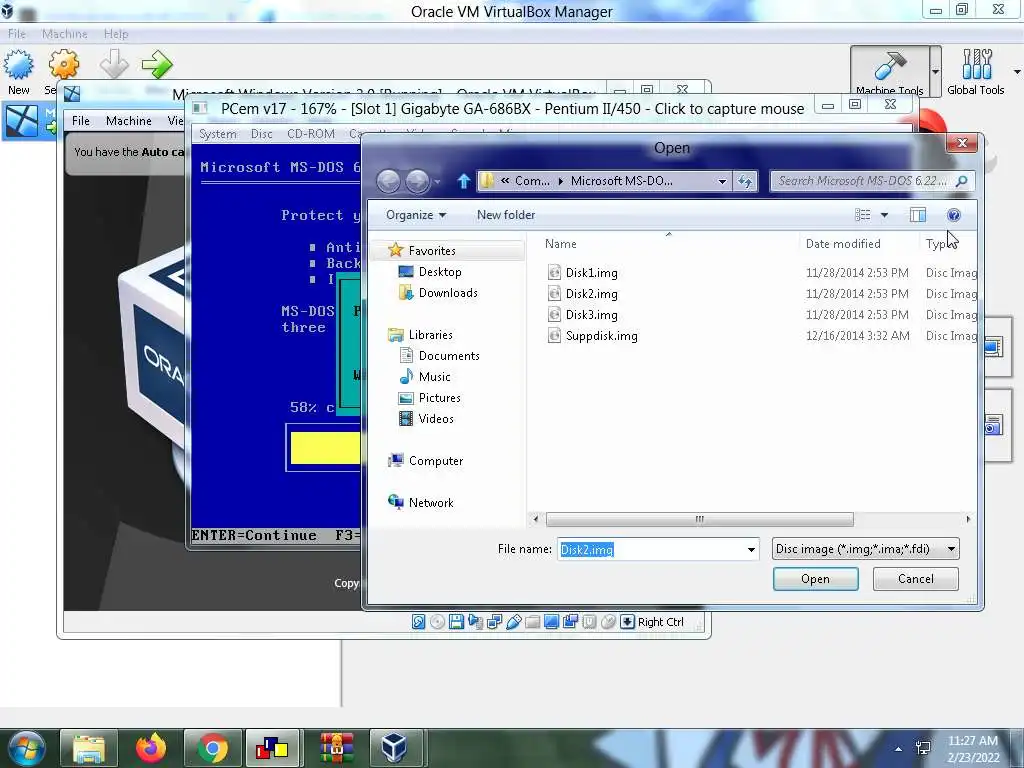Image resolution: width=1024 pixels, height=768 pixels.
Task: Open the Videos library
Action: [436, 419]
